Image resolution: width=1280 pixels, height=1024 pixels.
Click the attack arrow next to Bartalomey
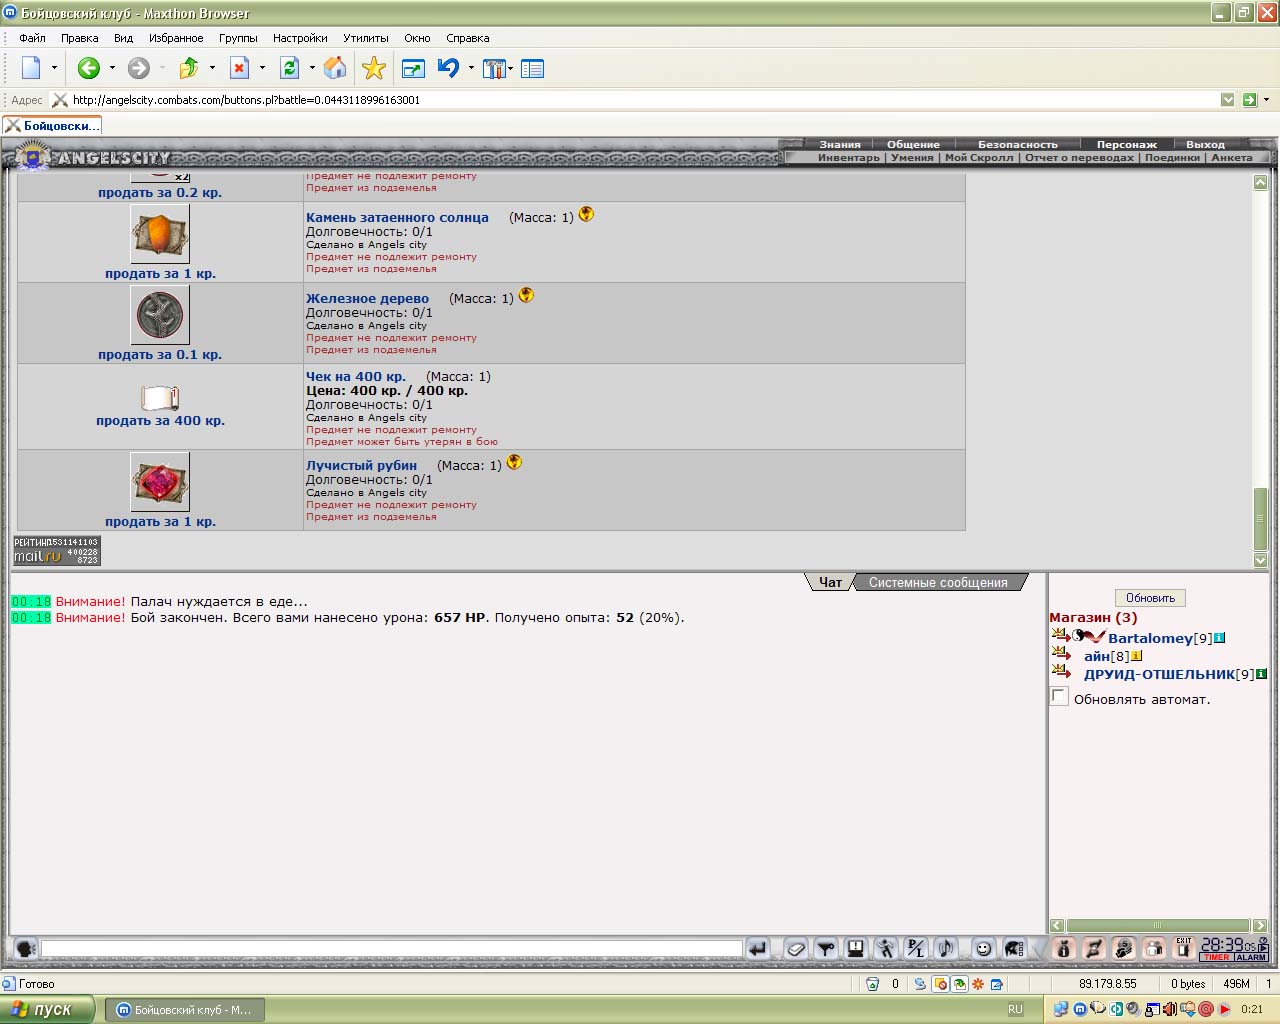pos(1060,637)
